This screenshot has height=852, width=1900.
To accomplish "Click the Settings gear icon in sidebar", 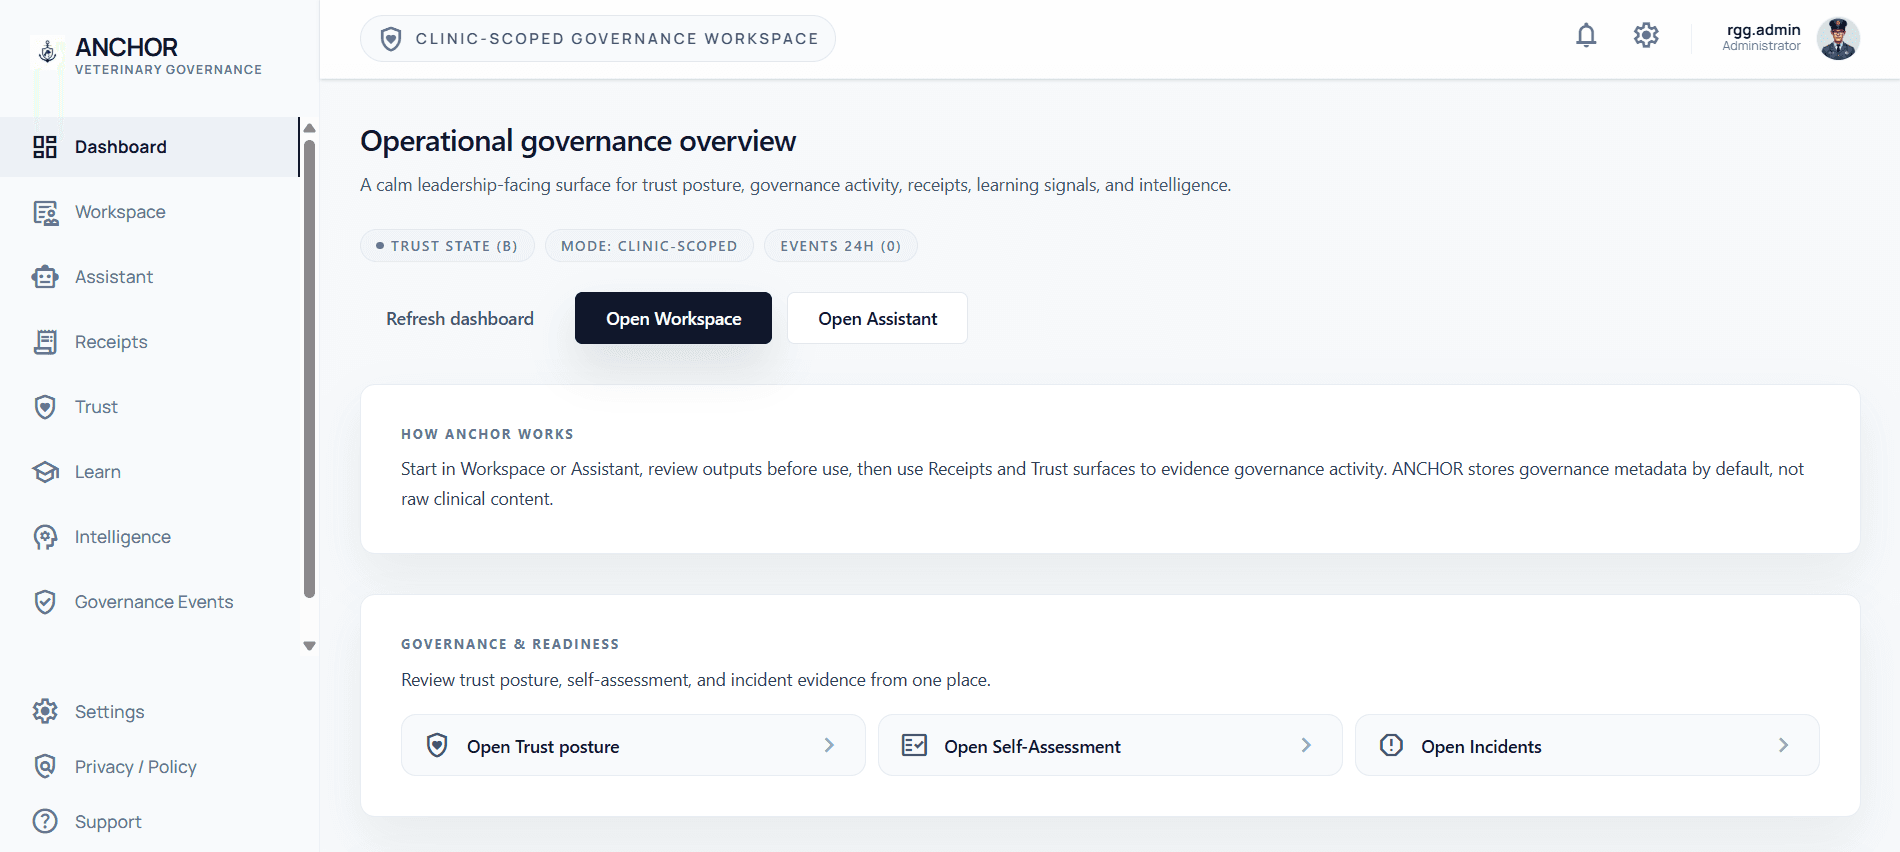I will (45, 712).
